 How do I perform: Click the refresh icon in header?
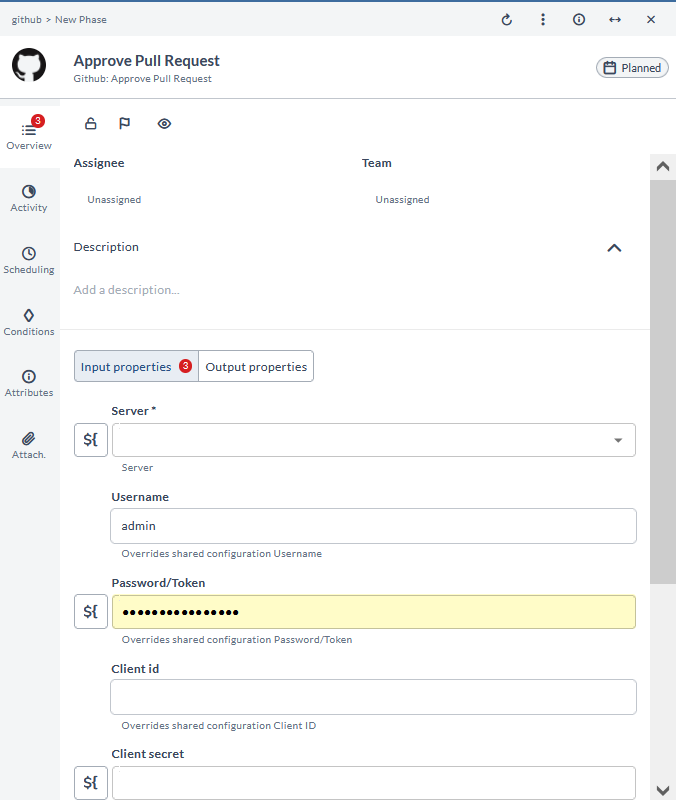[507, 20]
